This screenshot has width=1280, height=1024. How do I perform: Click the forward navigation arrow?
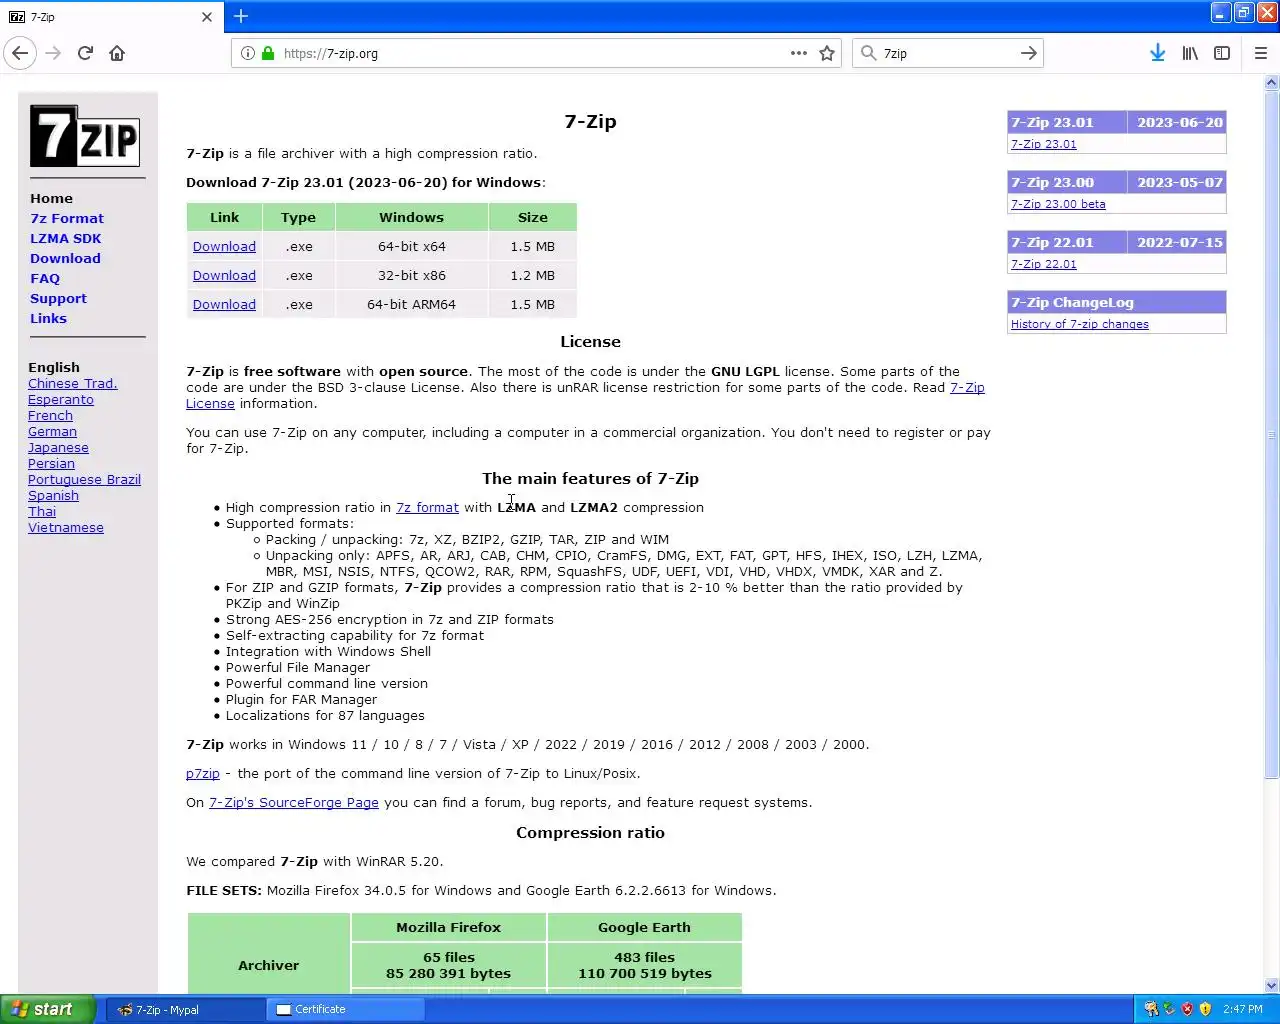(53, 53)
